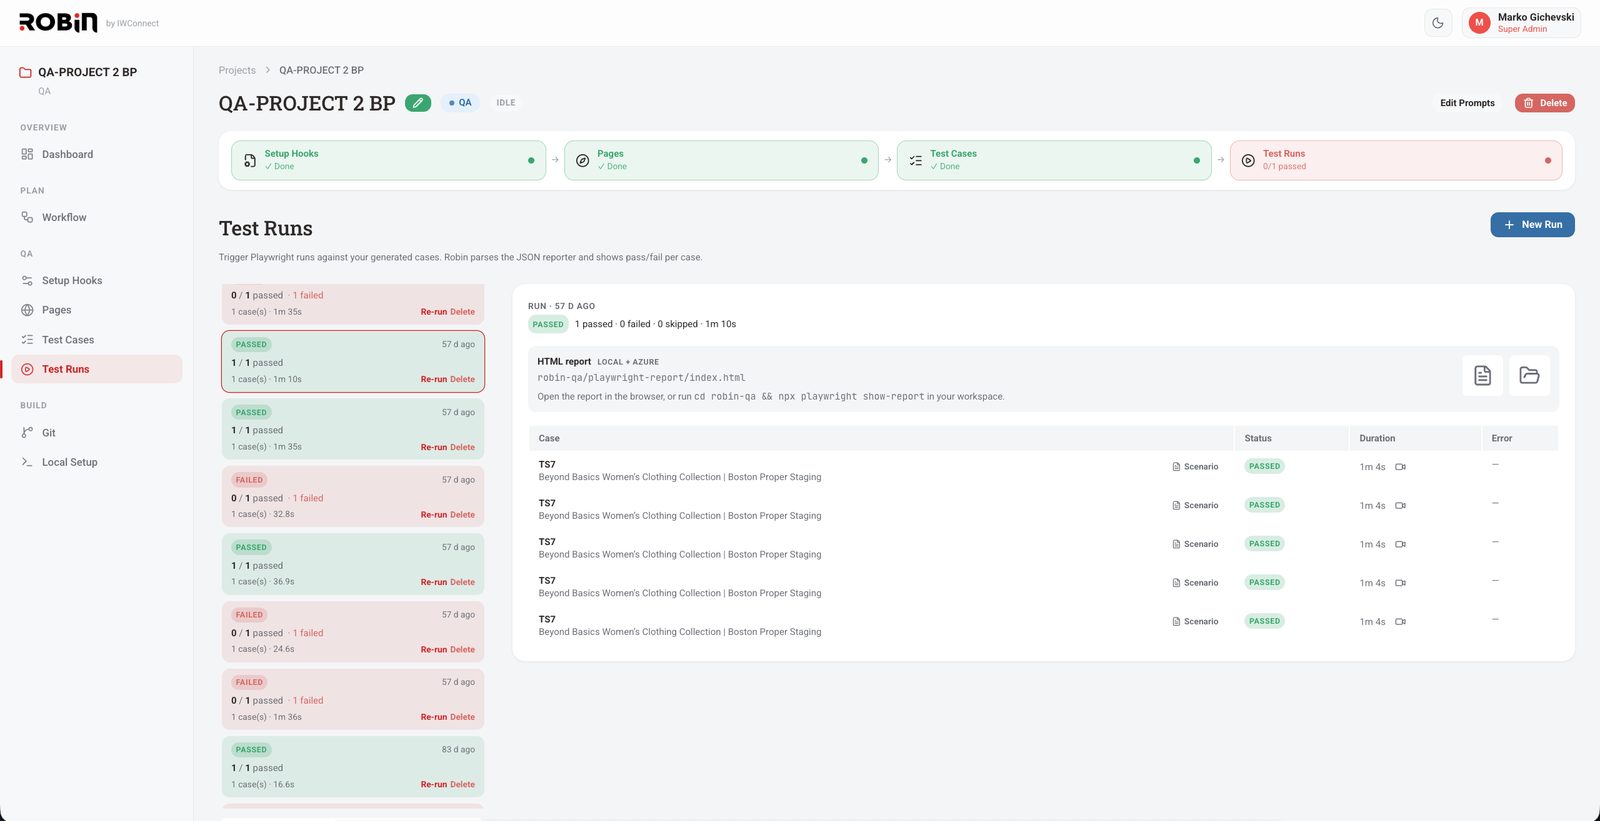Click the red Delete project button
The image size is (1600, 821).
(1545, 103)
